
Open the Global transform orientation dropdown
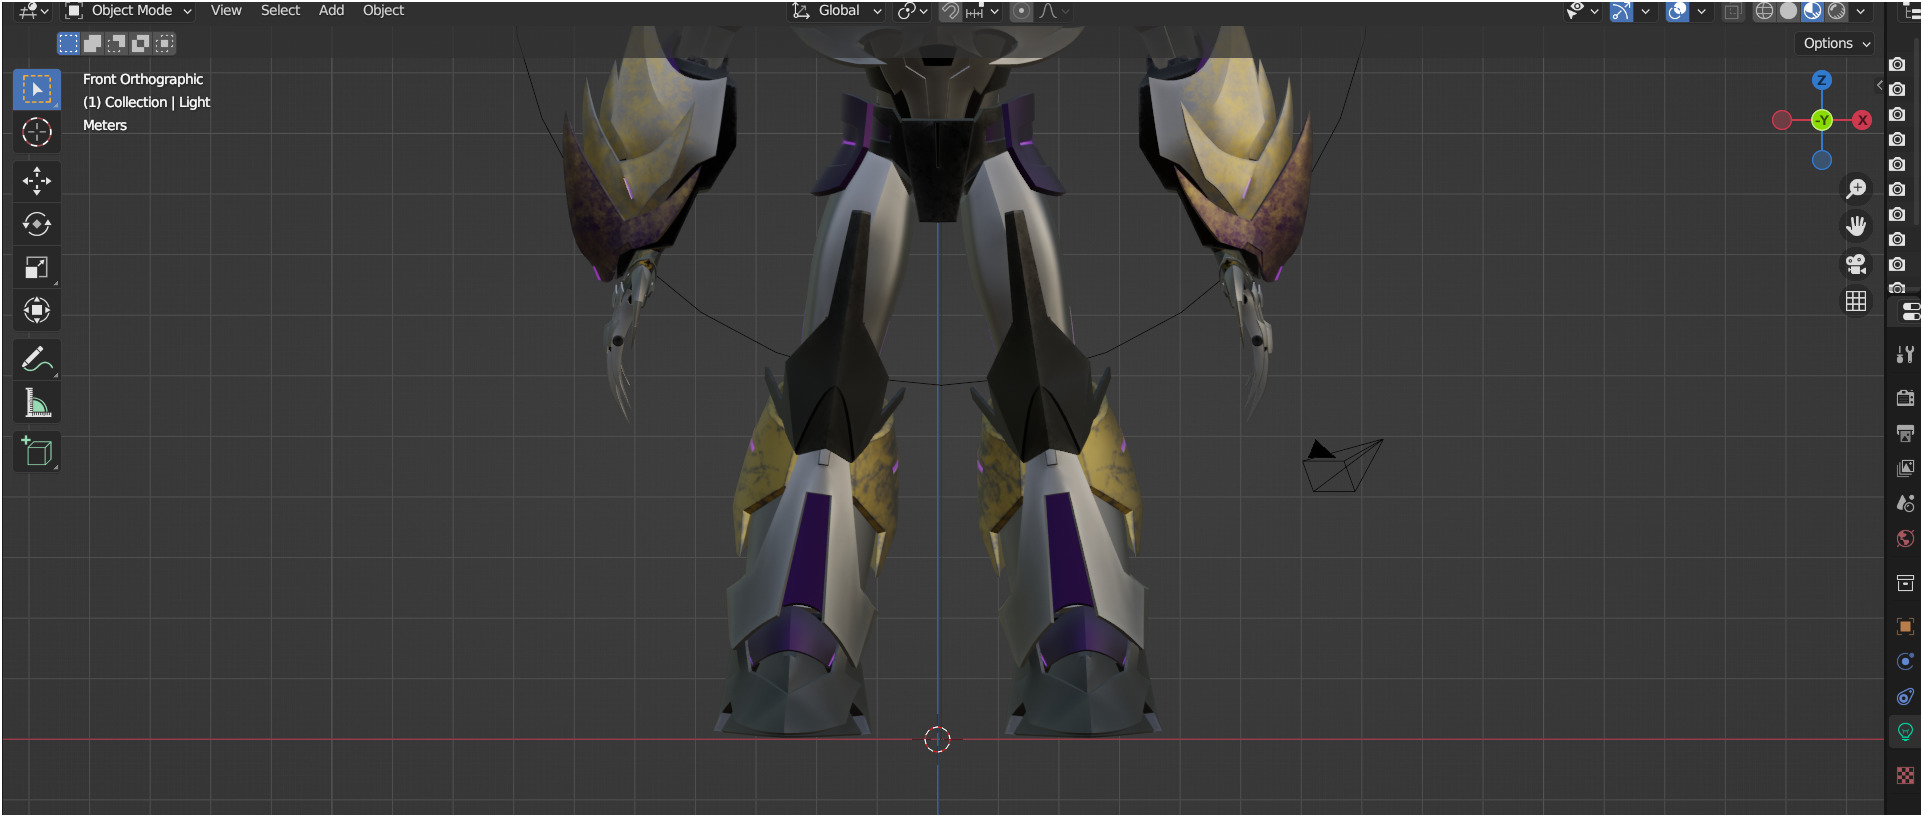click(x=838, y=11)
